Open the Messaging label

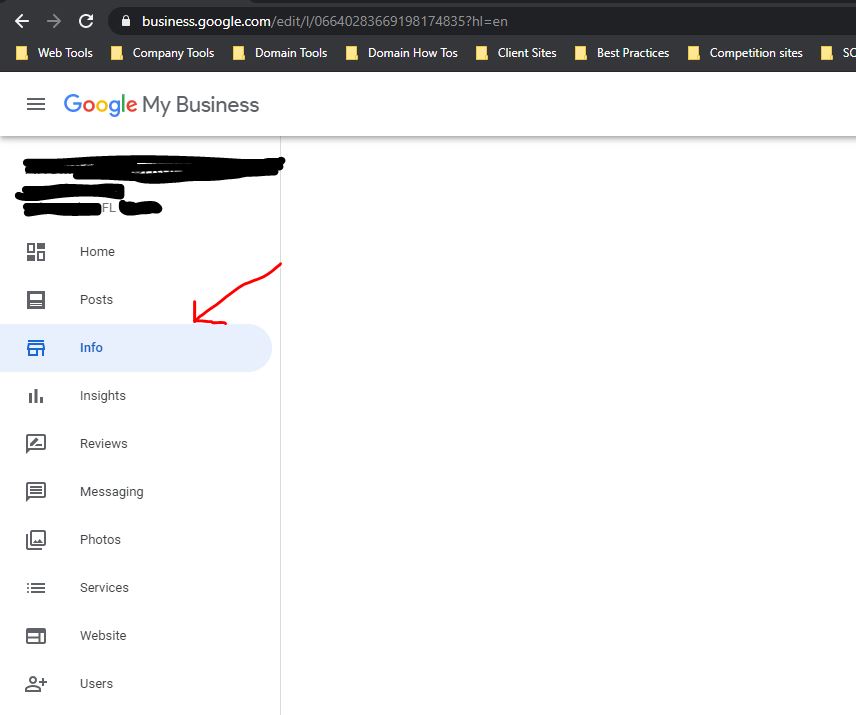pos(112,492)
